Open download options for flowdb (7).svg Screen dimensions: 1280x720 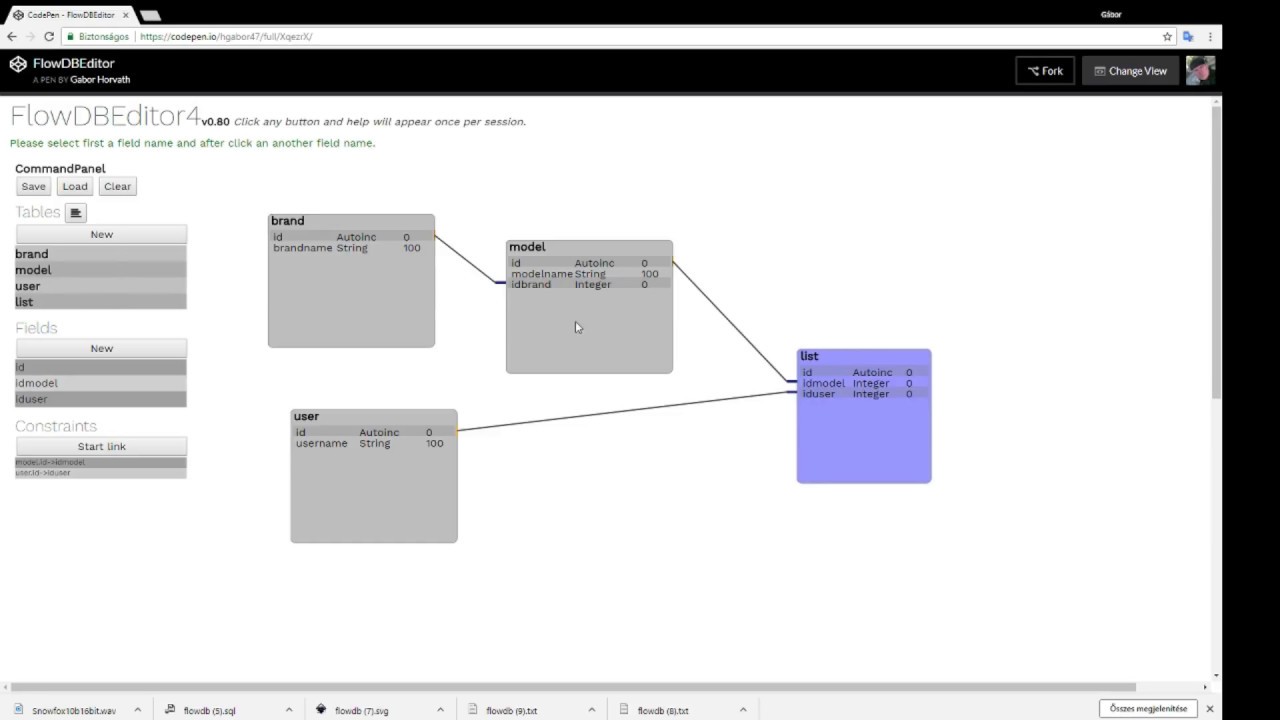click(x=440, y=710)
